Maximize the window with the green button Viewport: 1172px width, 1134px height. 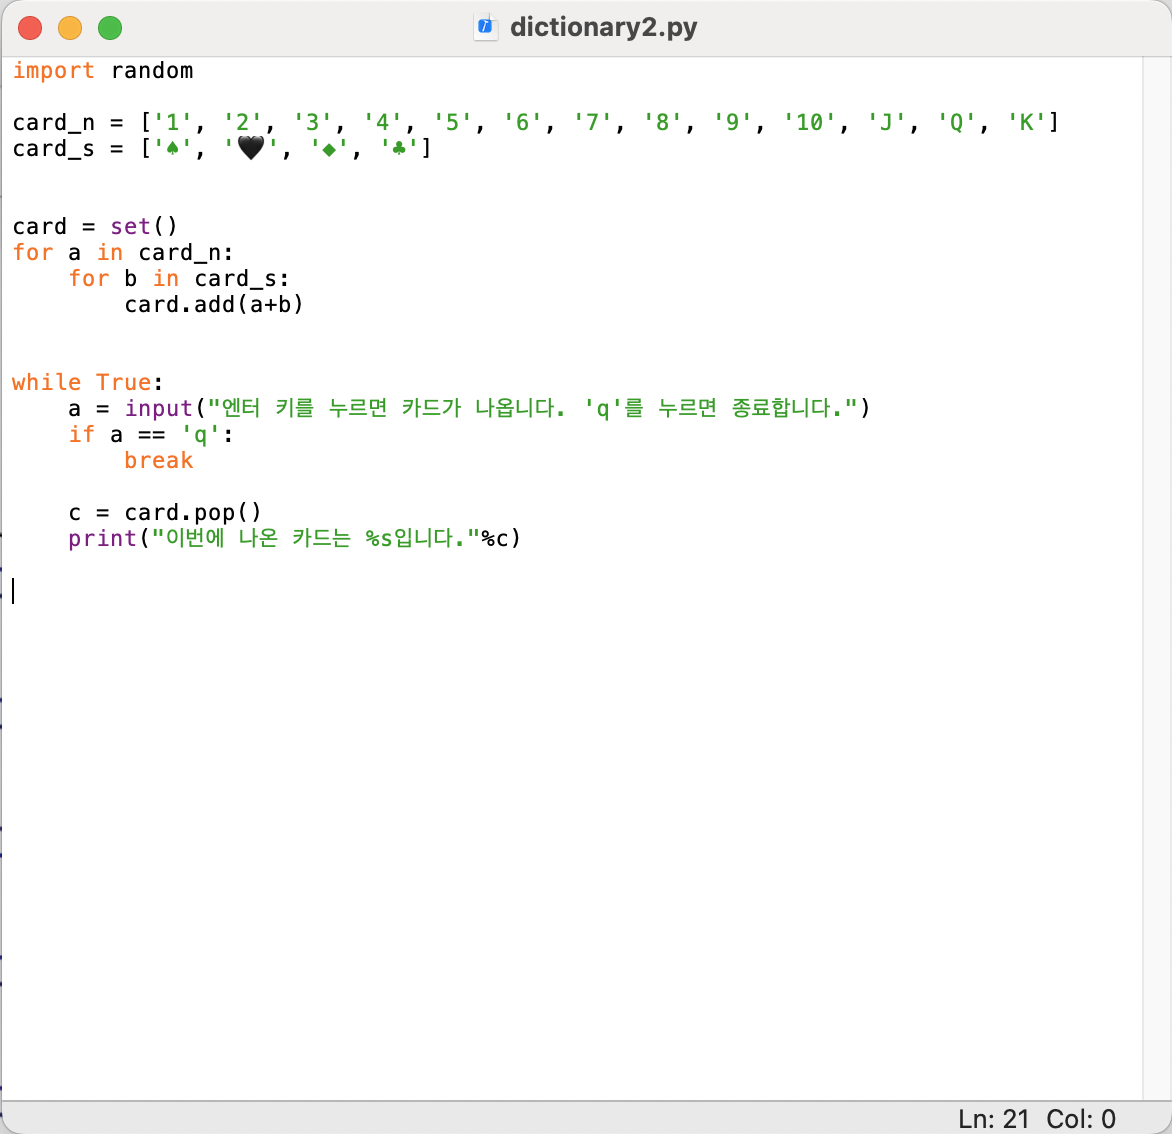(x=110, y=28)
